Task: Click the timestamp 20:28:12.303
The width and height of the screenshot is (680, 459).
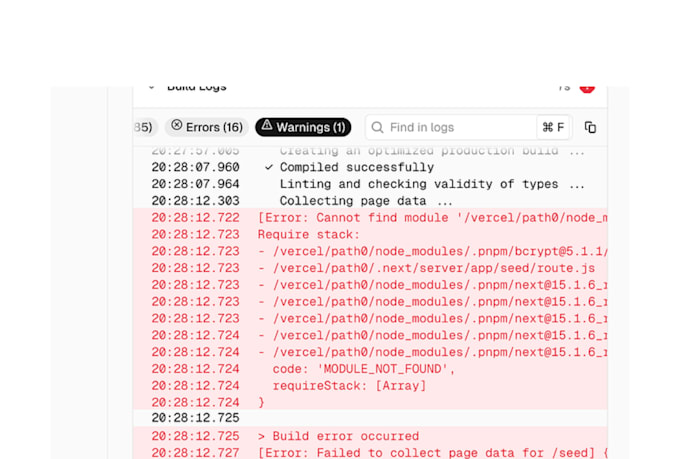Action: point(195,201)
